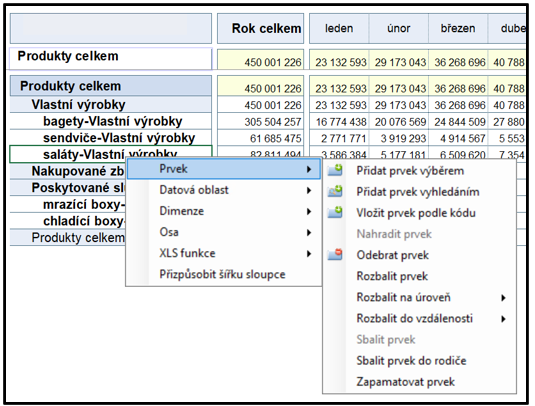
Task: Select the chladící boxy row
Action: (68, 221)
